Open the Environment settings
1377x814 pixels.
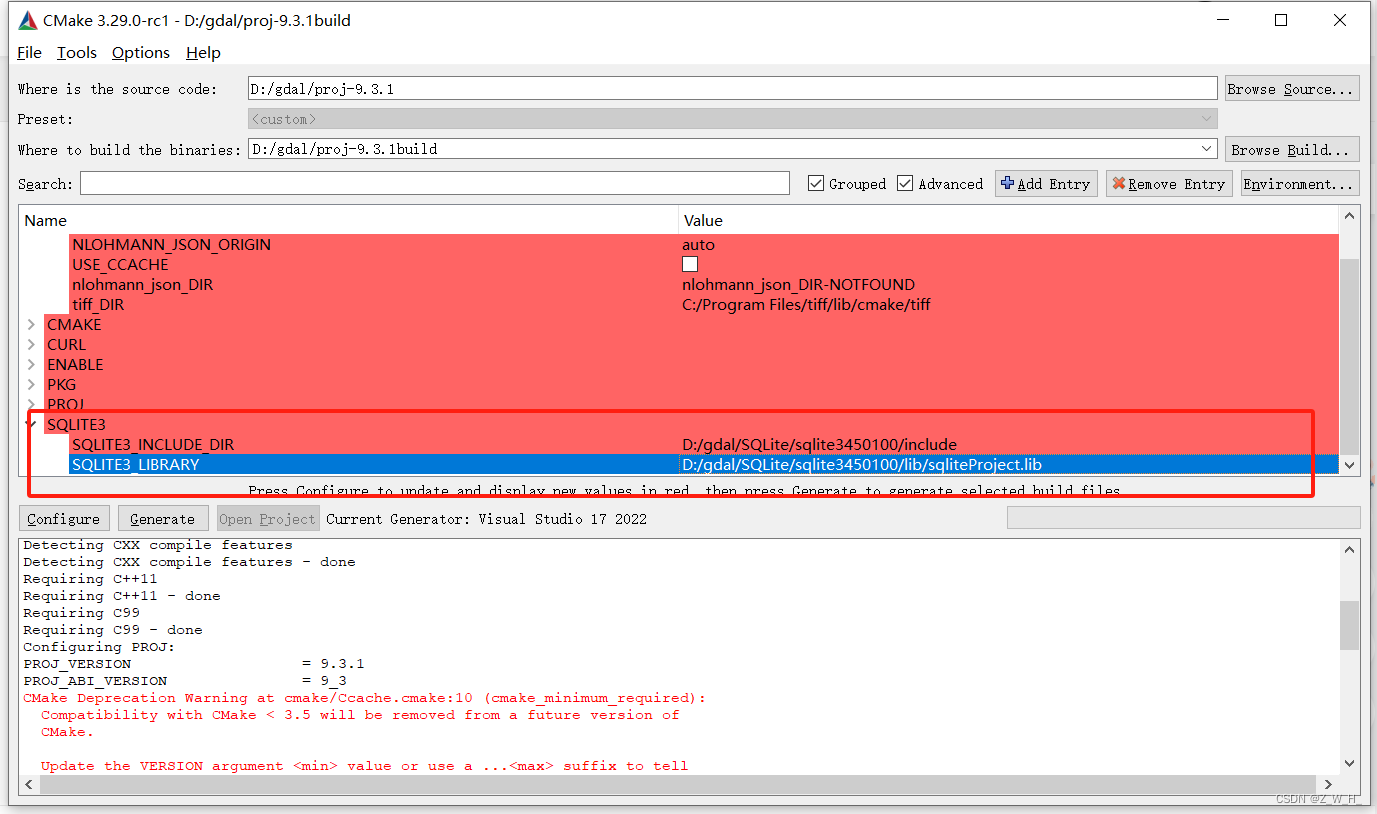click(1300, 184)
